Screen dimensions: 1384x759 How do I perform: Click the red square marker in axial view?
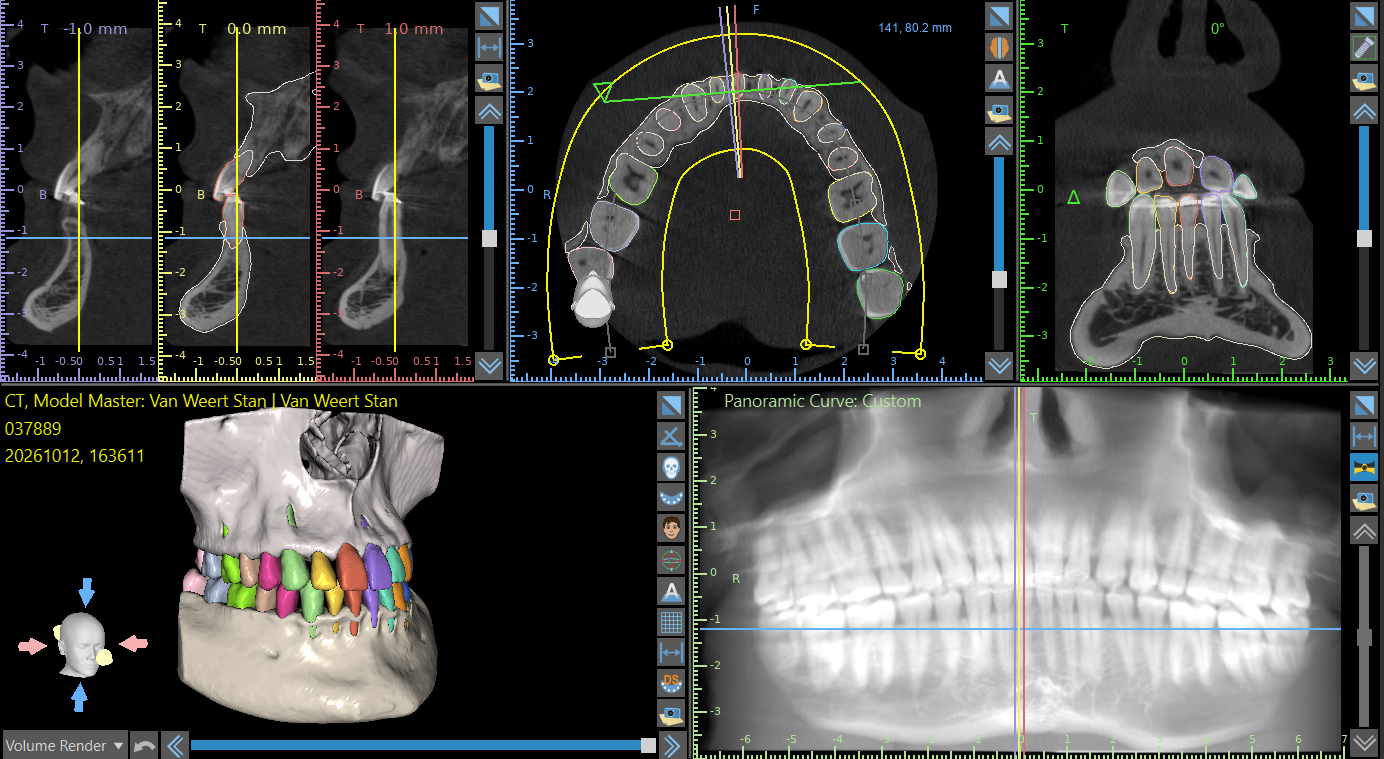(735, 215)
